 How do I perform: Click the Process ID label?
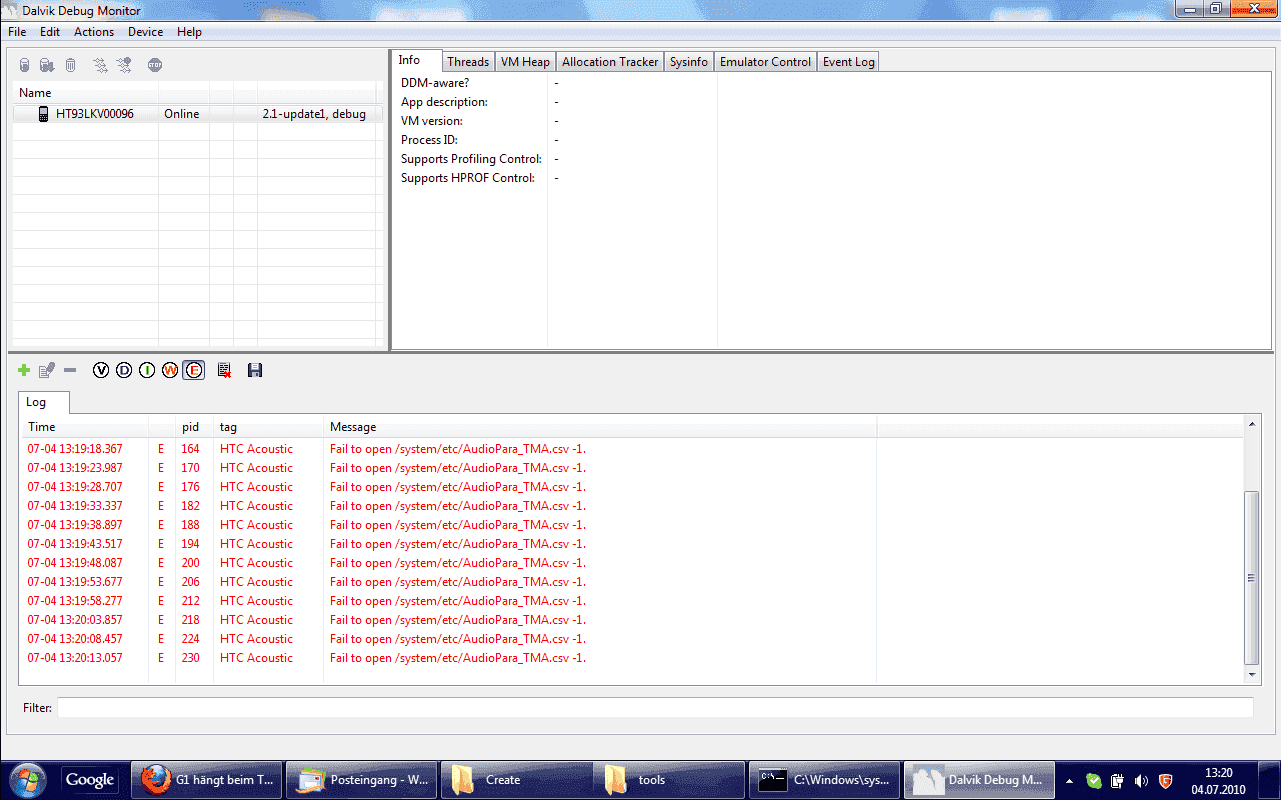[x=430, y=140]
